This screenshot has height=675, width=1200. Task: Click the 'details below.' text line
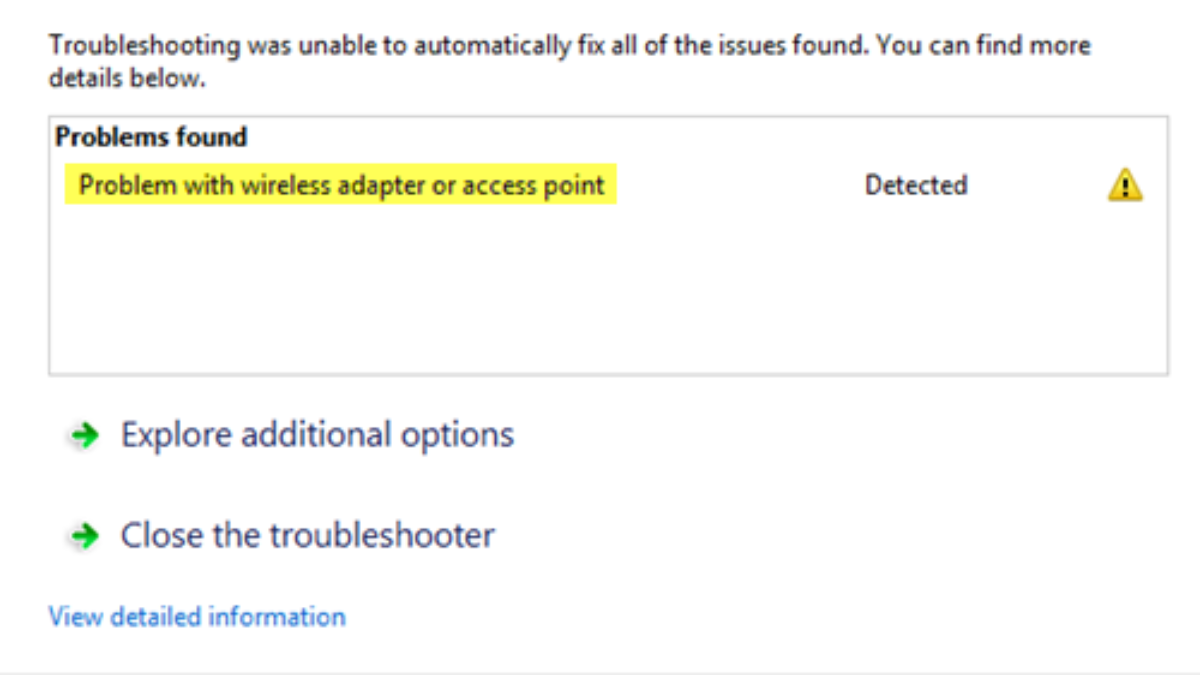click(127, 78)
